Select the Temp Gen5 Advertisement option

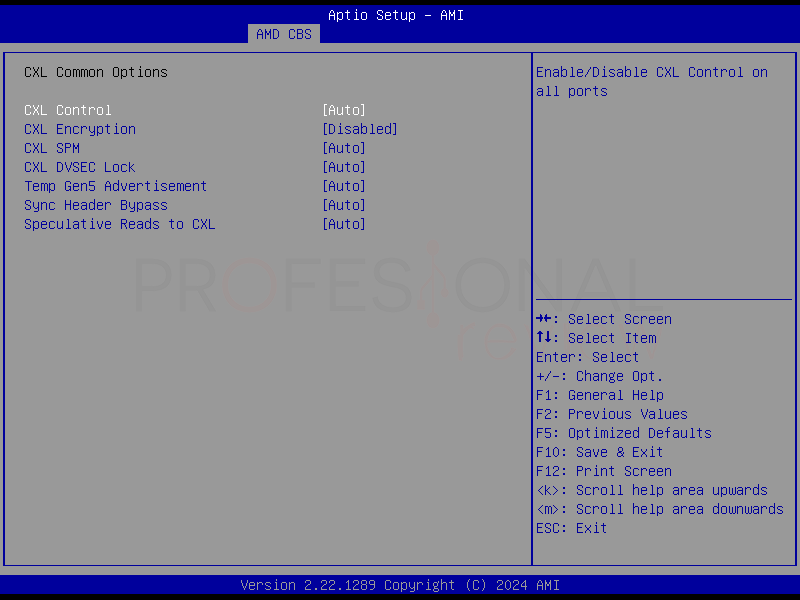(115, 186)
